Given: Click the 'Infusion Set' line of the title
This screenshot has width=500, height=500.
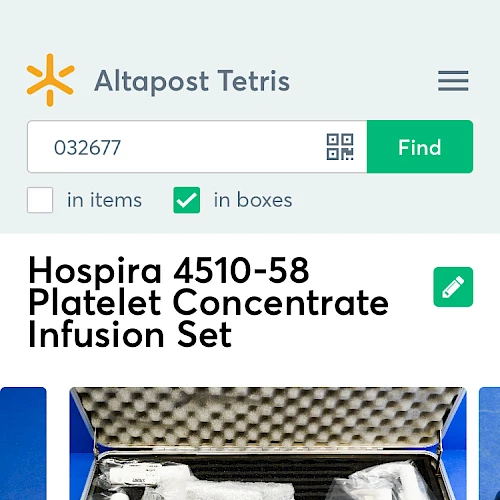Looking at the screenshot, I should 130,334.
